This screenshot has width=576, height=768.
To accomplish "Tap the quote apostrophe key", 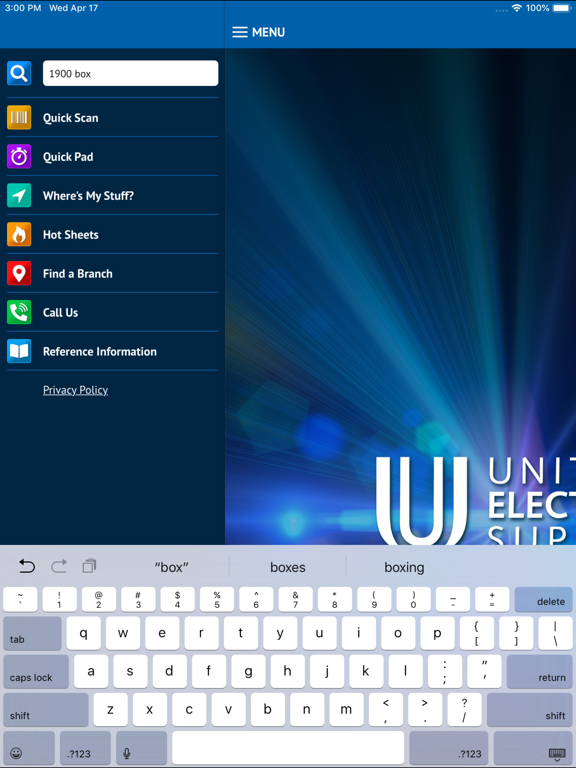I will (x=484, y=672).
